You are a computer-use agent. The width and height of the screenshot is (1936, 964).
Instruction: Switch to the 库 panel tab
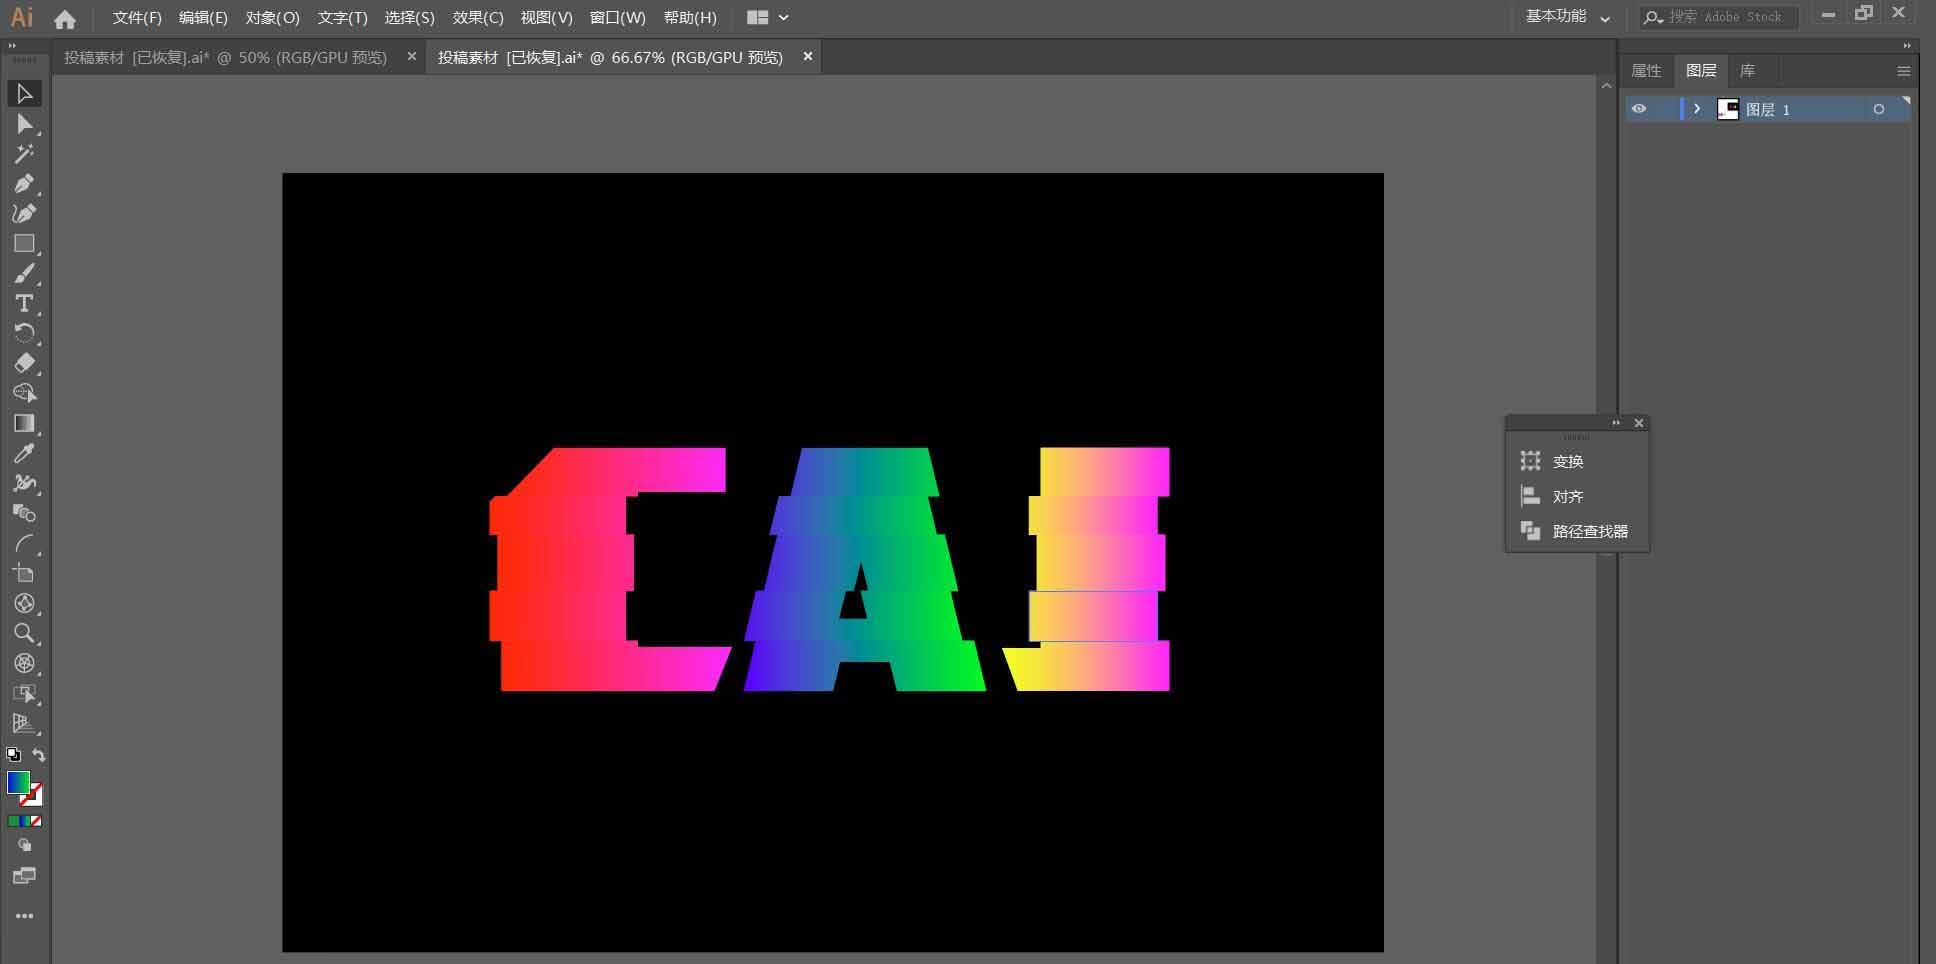tap(1747, 71)
